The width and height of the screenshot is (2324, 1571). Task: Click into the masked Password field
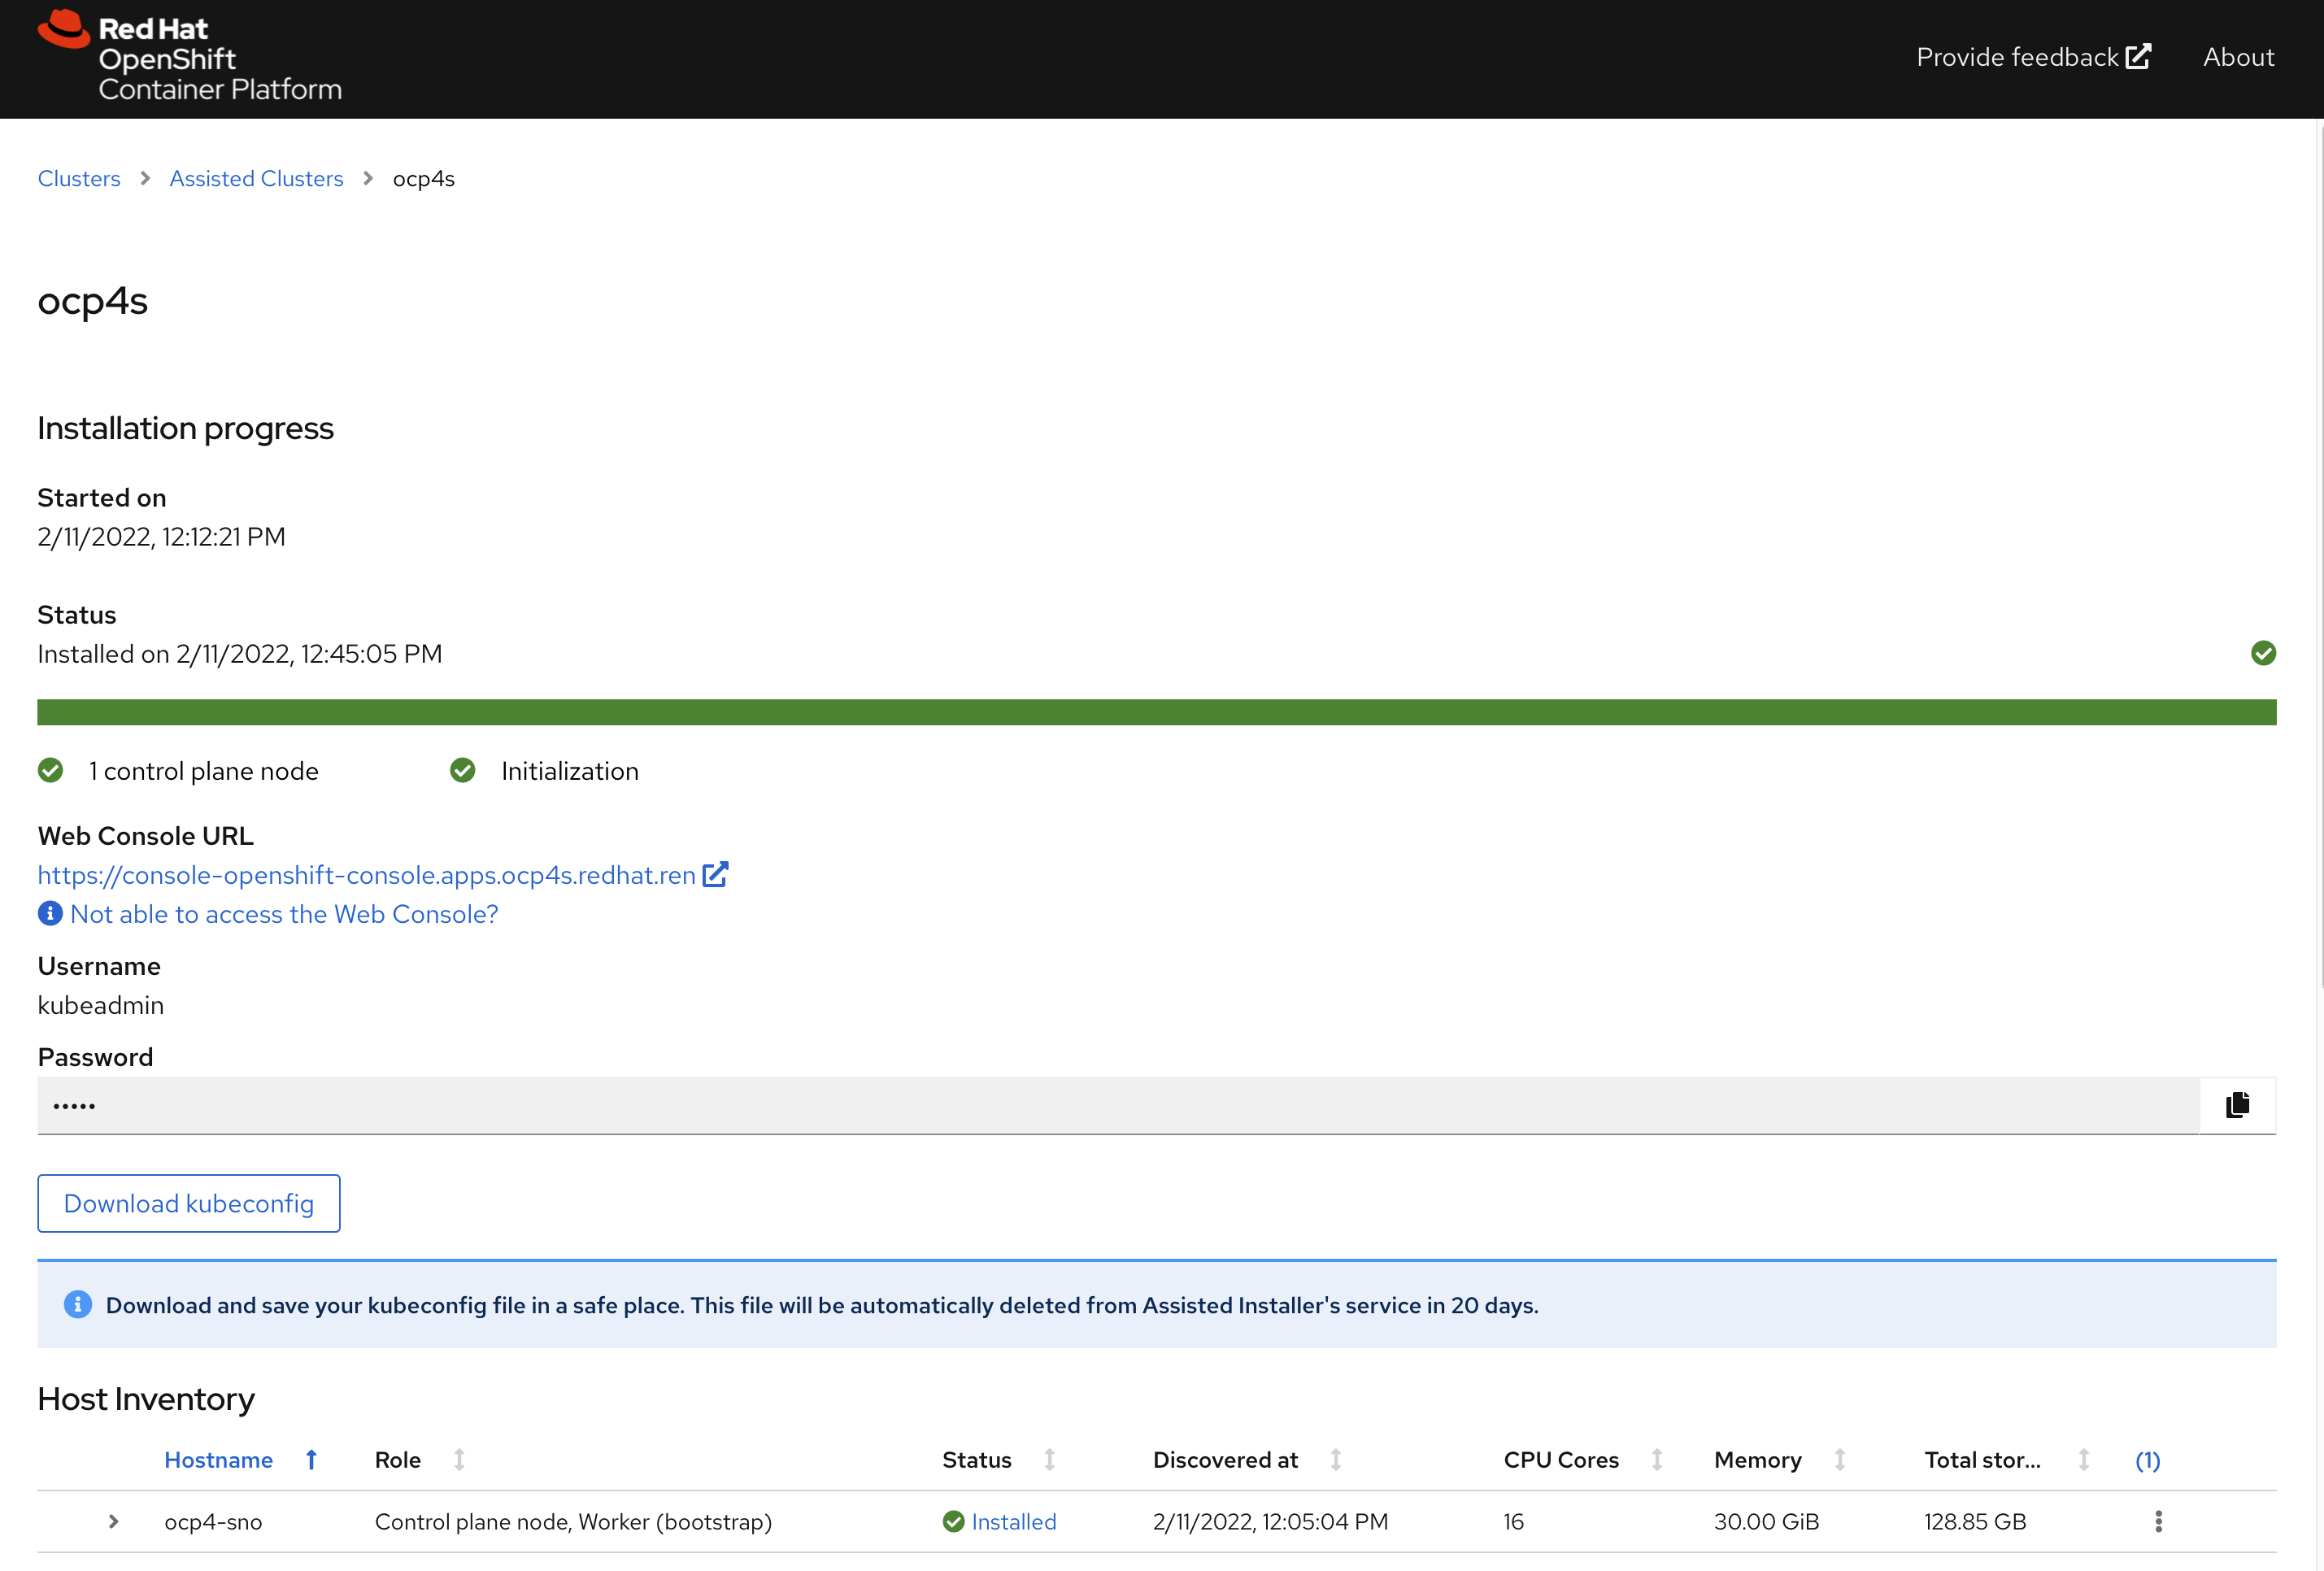(x=1117, y=1105)
